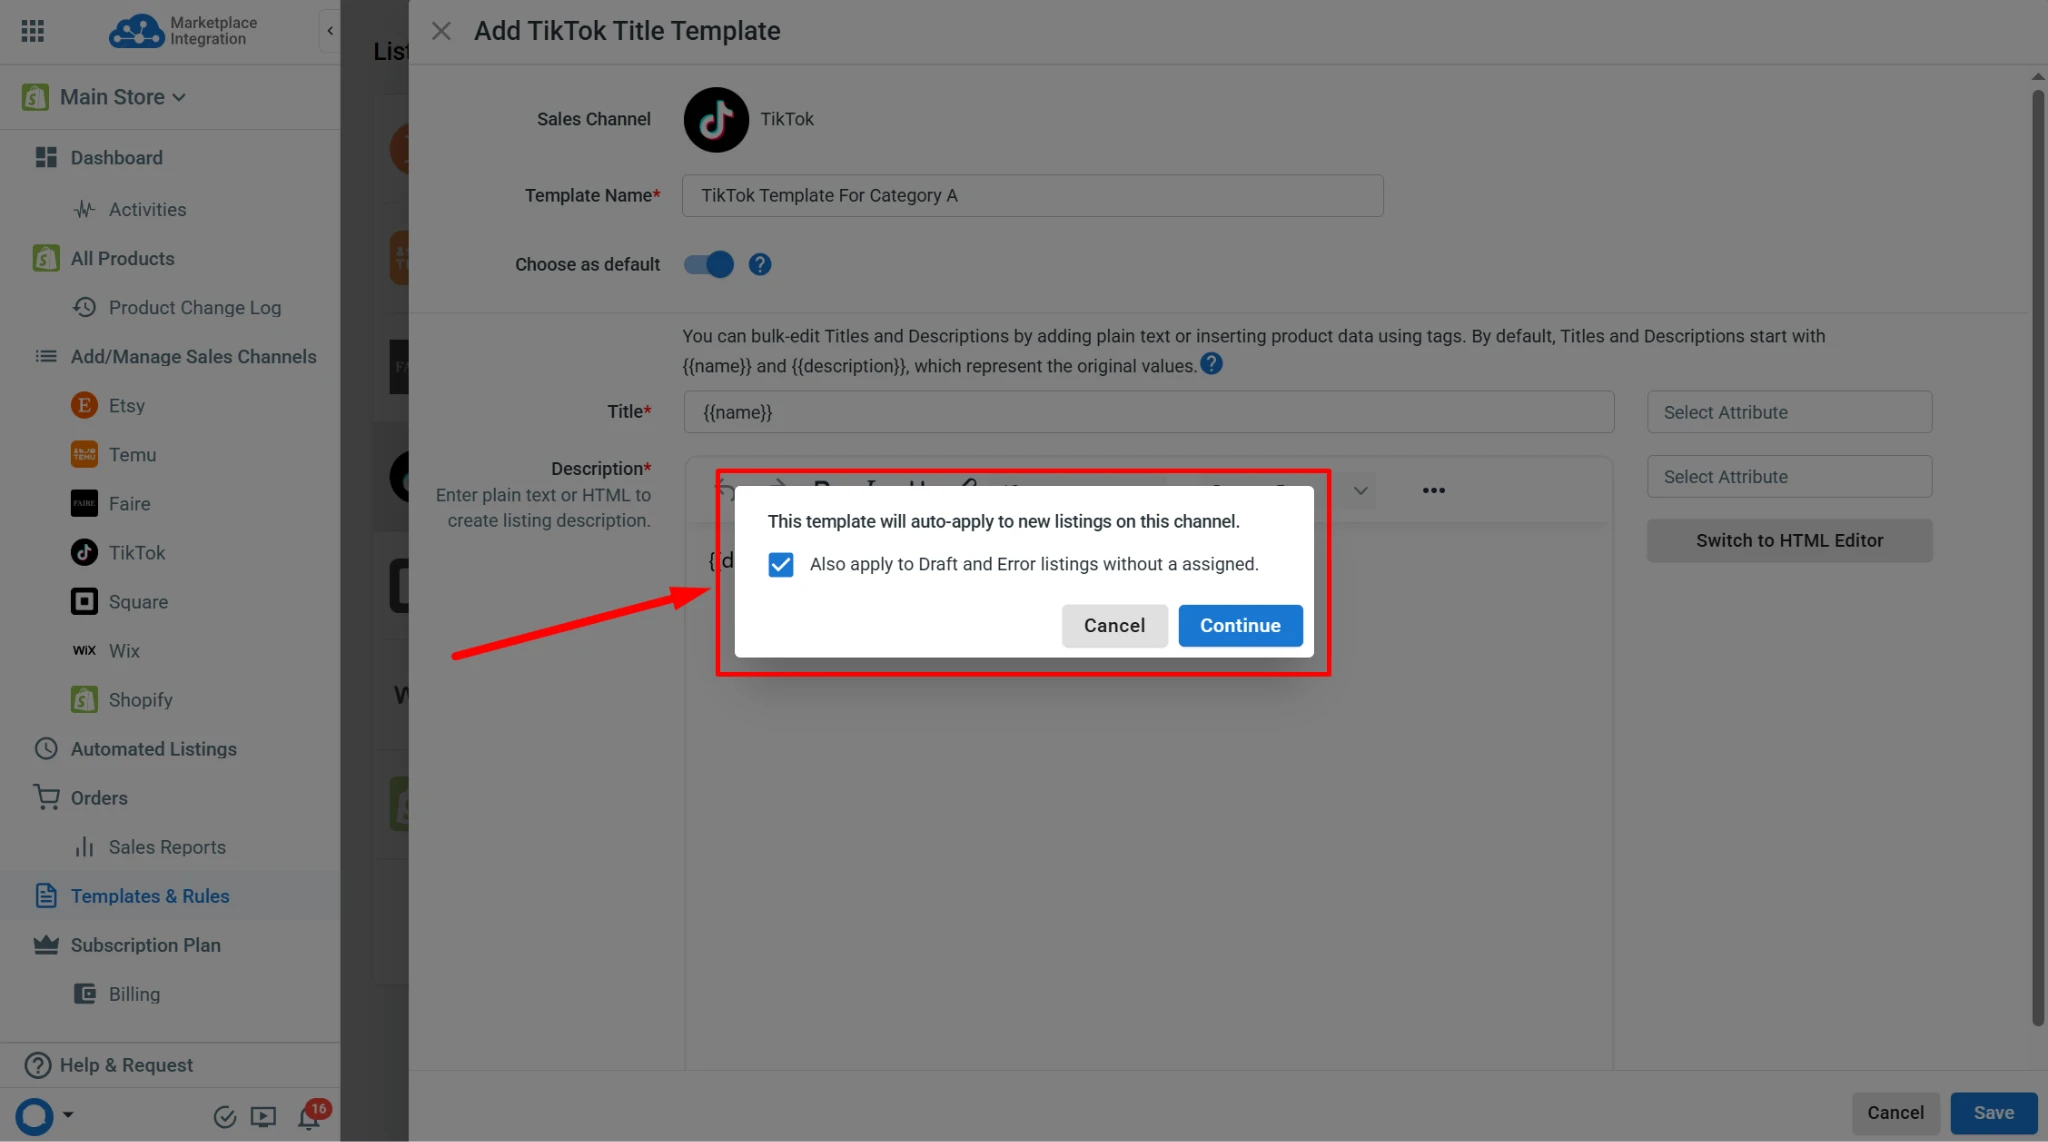Expand the Main Store dropdown
The height and width of the screenshot is (1142, 2048).
pos(123,97)
